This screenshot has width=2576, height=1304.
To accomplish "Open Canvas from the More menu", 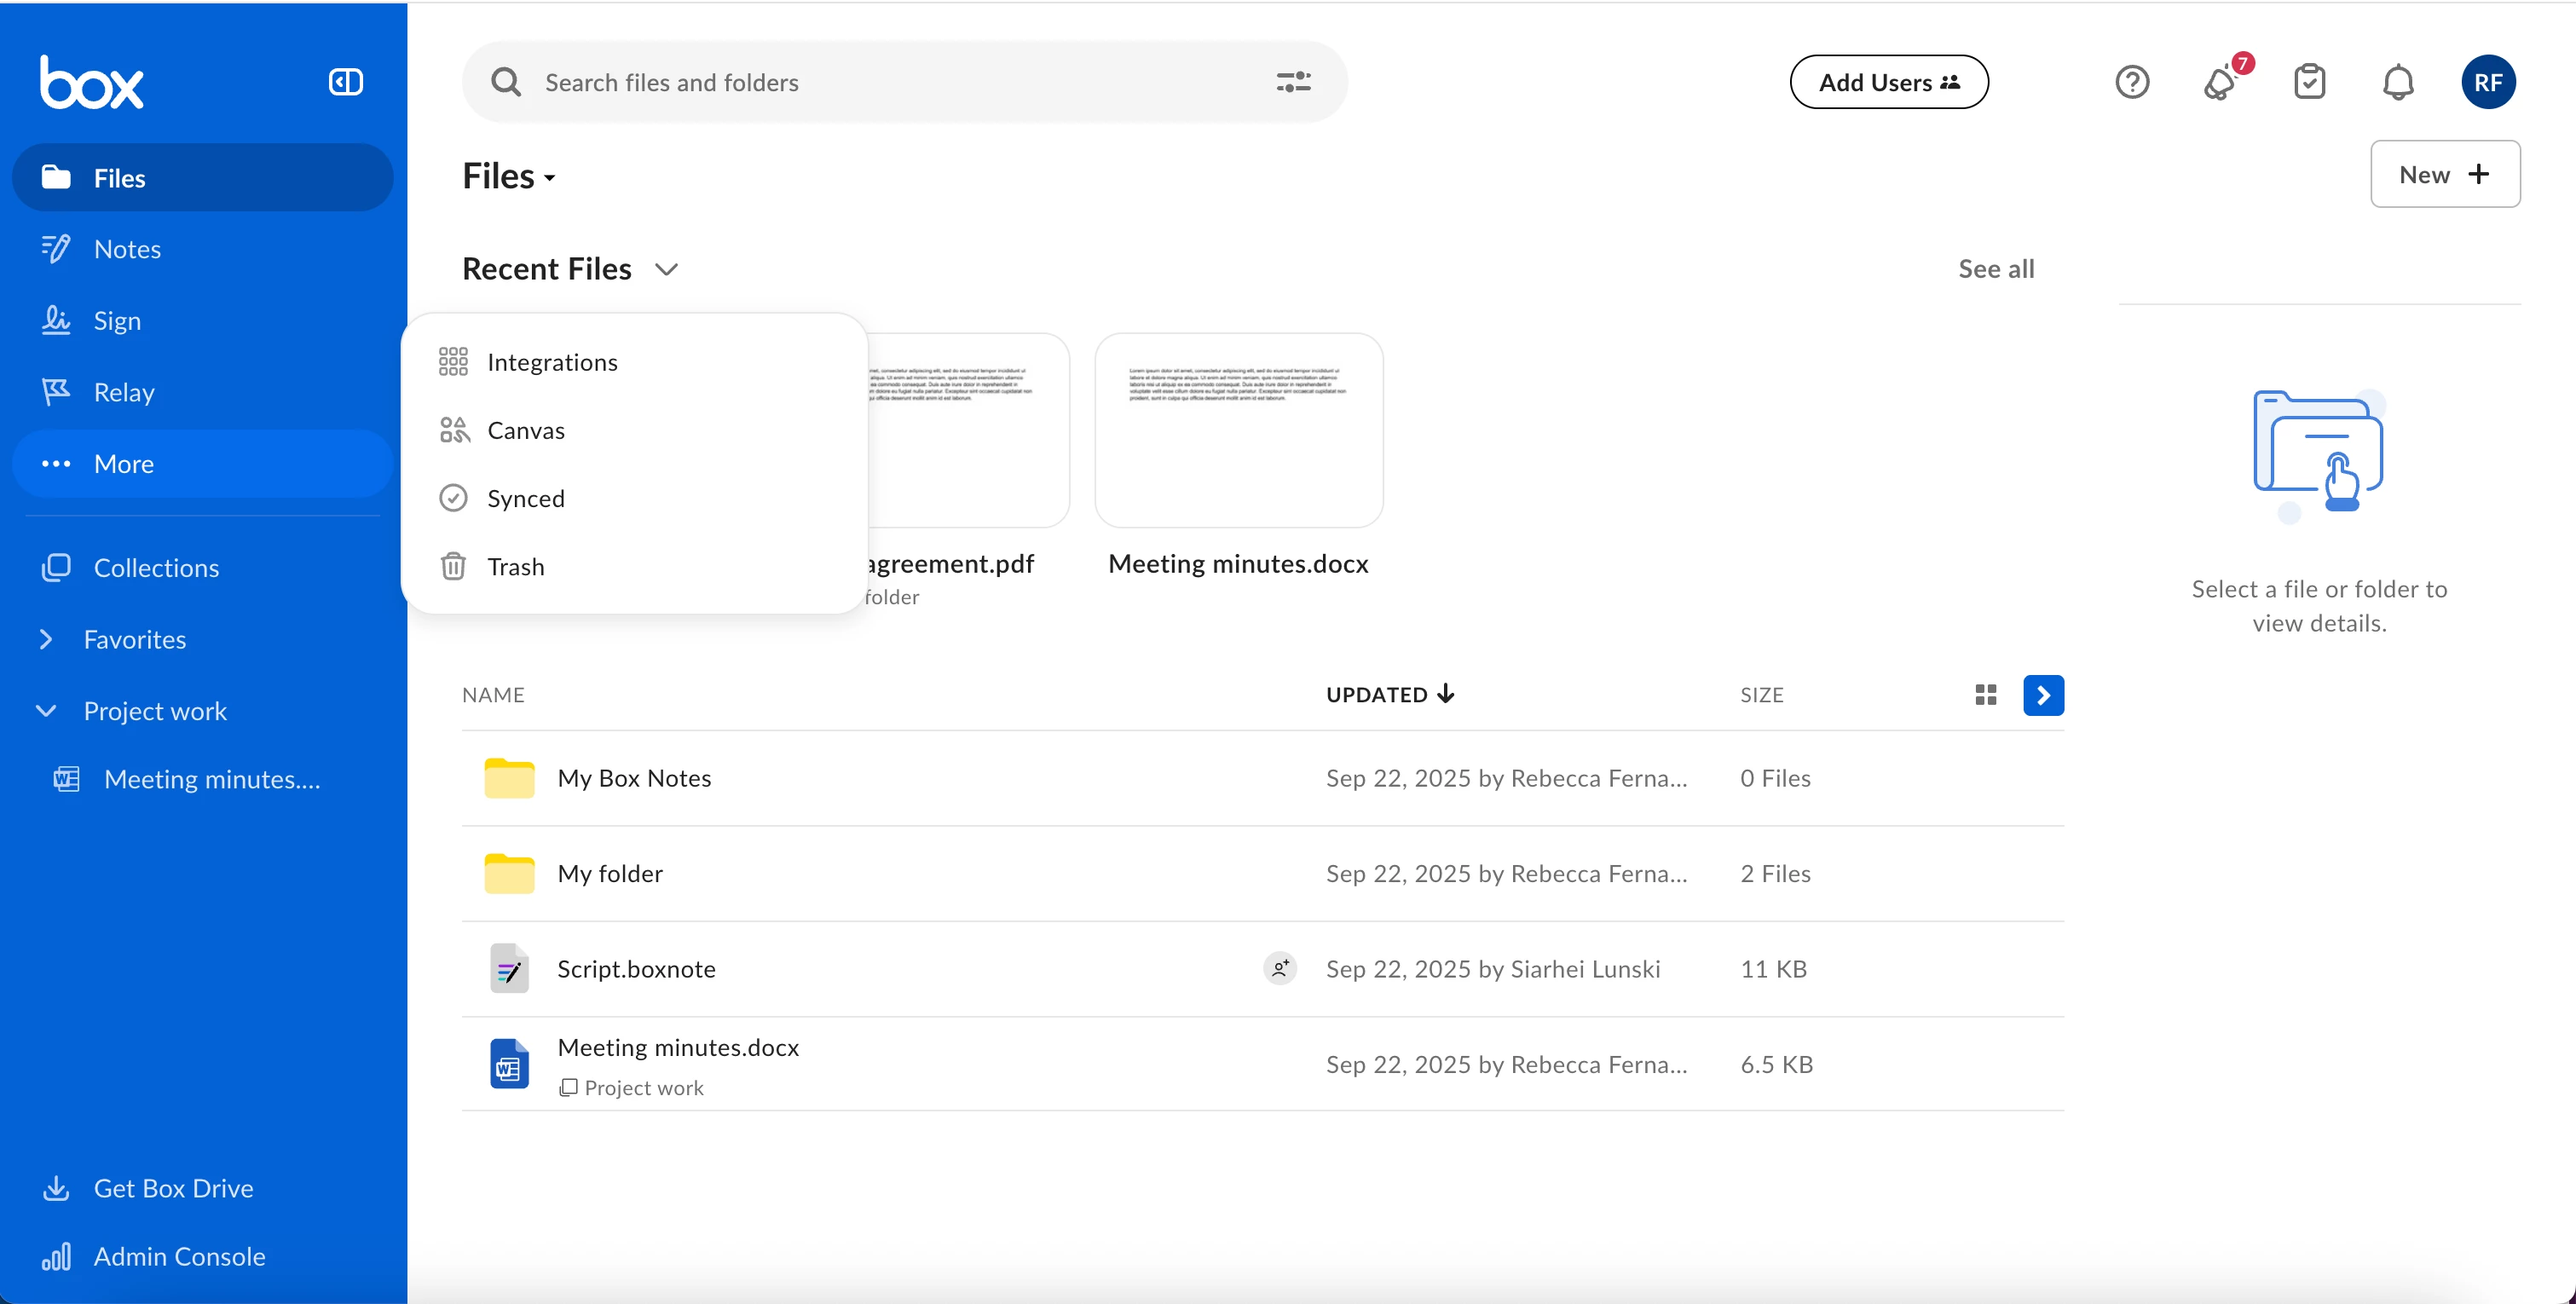I will point(525,430).
